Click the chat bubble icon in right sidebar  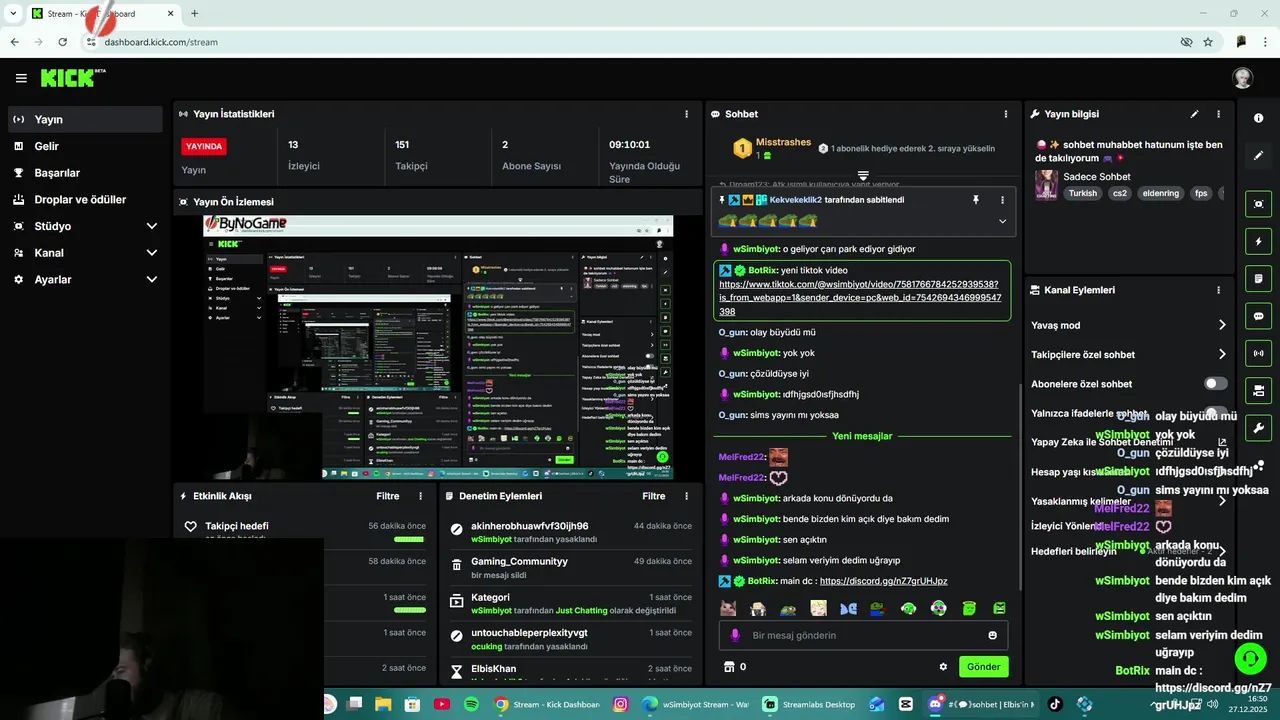pos(1258,316)
